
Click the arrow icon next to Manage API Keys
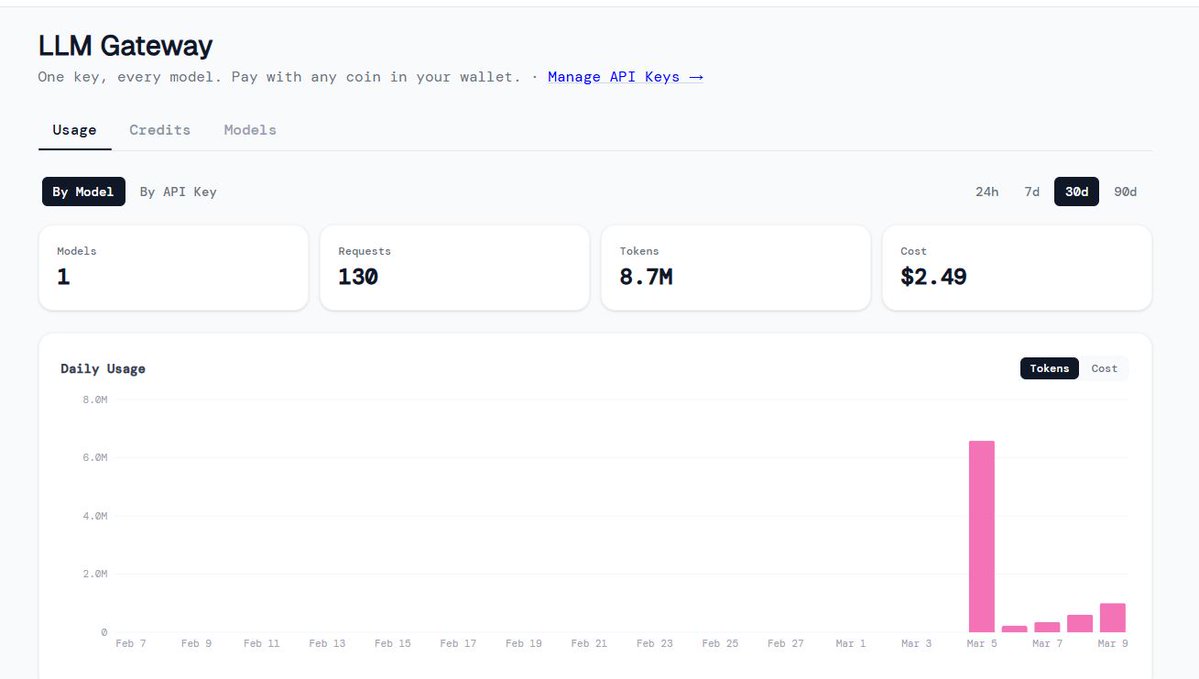pyautogui.click(x=697, y=76)
